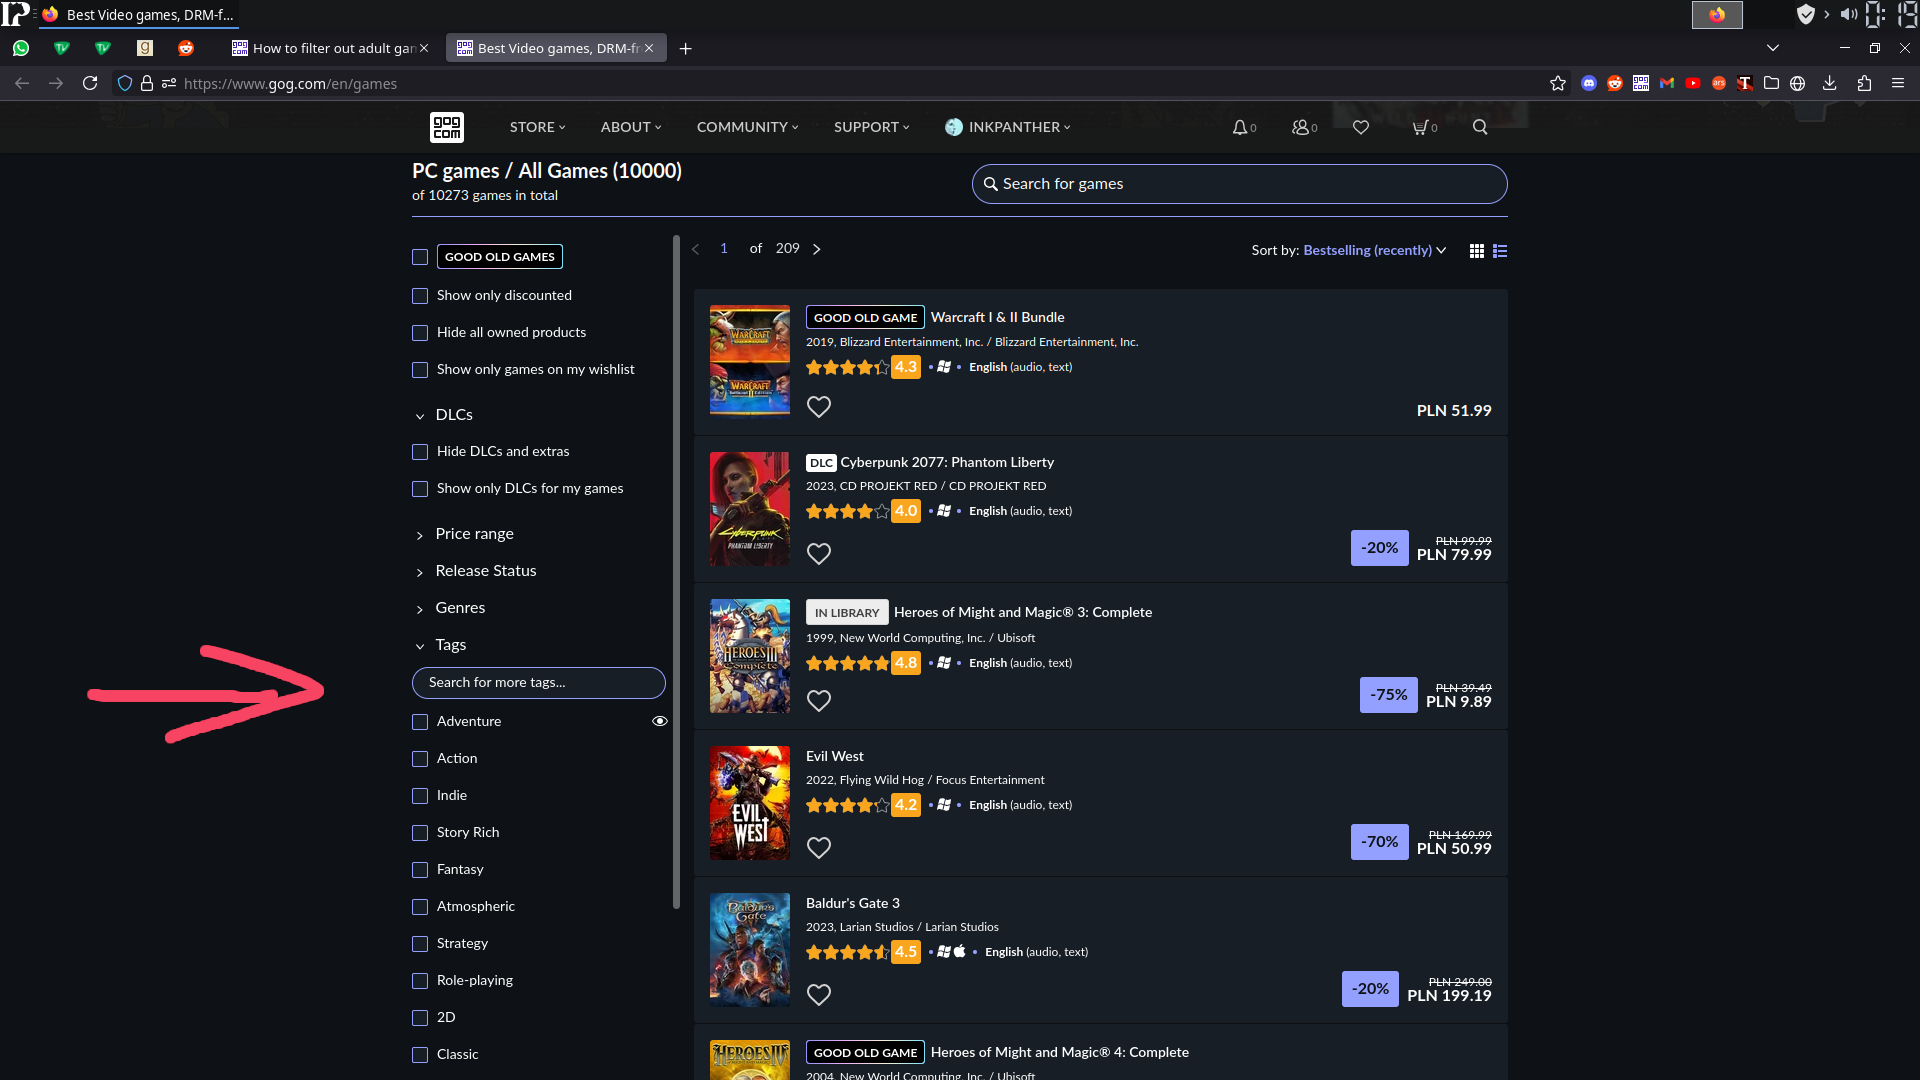The height and width of the screenshot is (1080, 1920).
Task: Click Search for more tags field
Action: 539,683
